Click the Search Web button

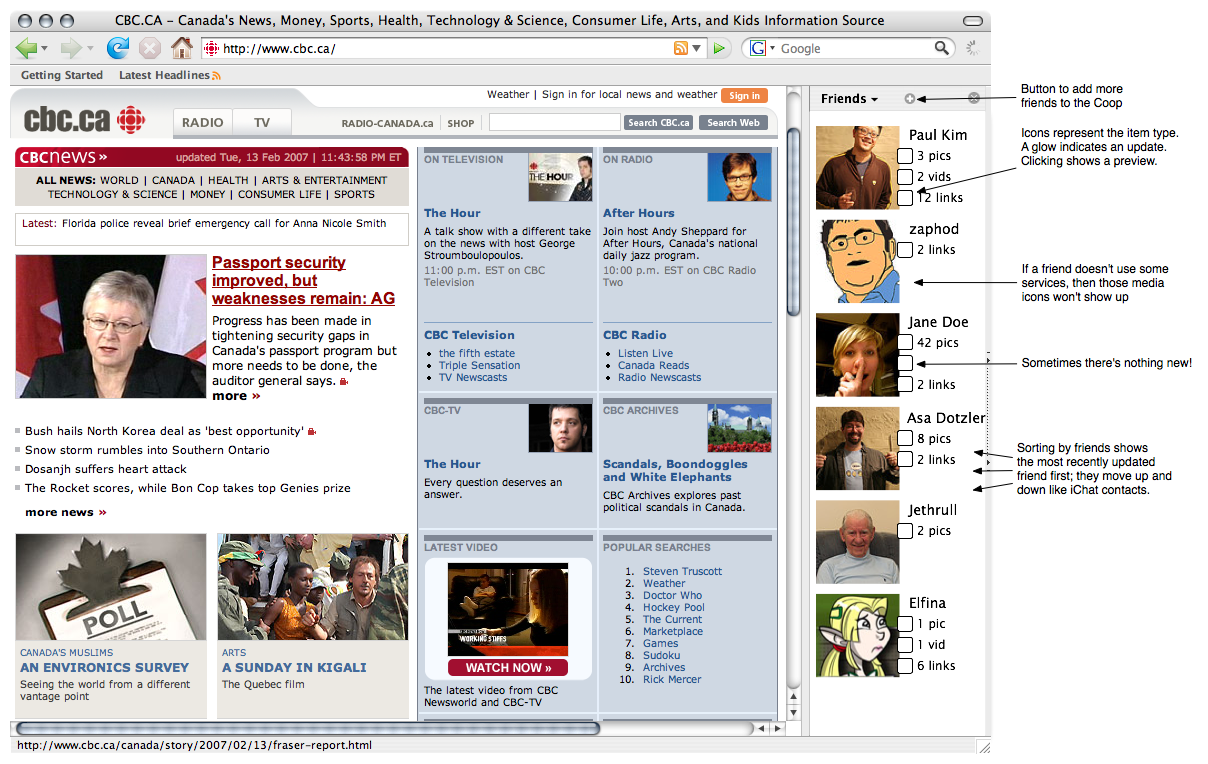coord(733,123)
